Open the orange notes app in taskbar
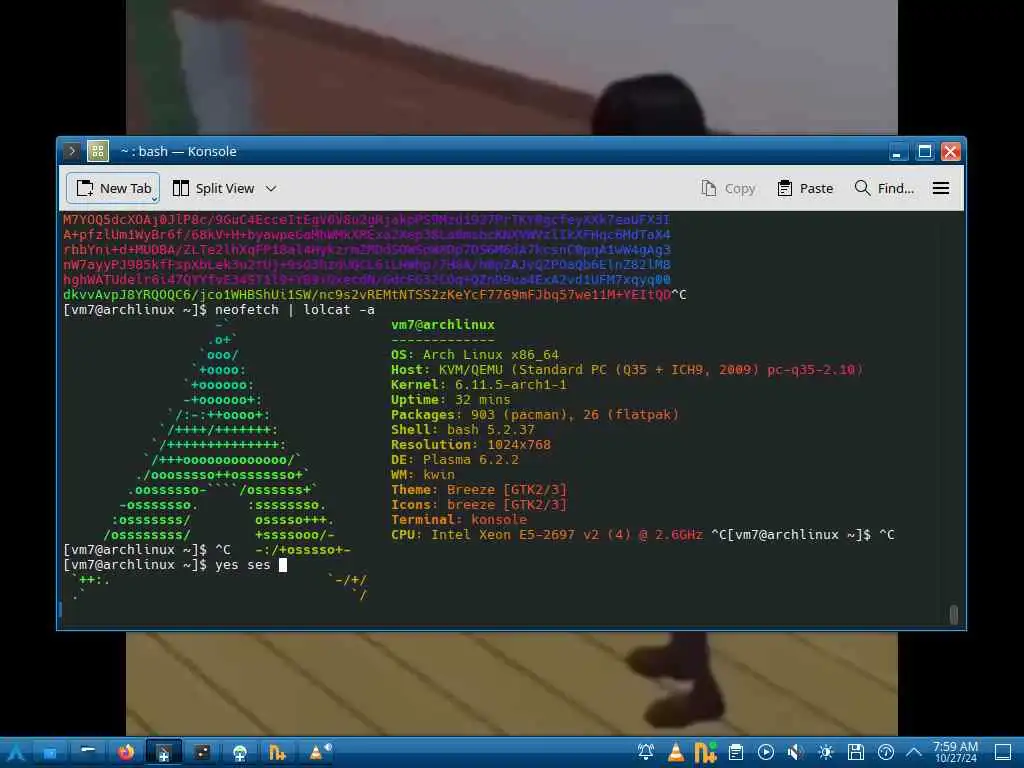Viewport: 1024px width, 768px height. pos(278,752)
